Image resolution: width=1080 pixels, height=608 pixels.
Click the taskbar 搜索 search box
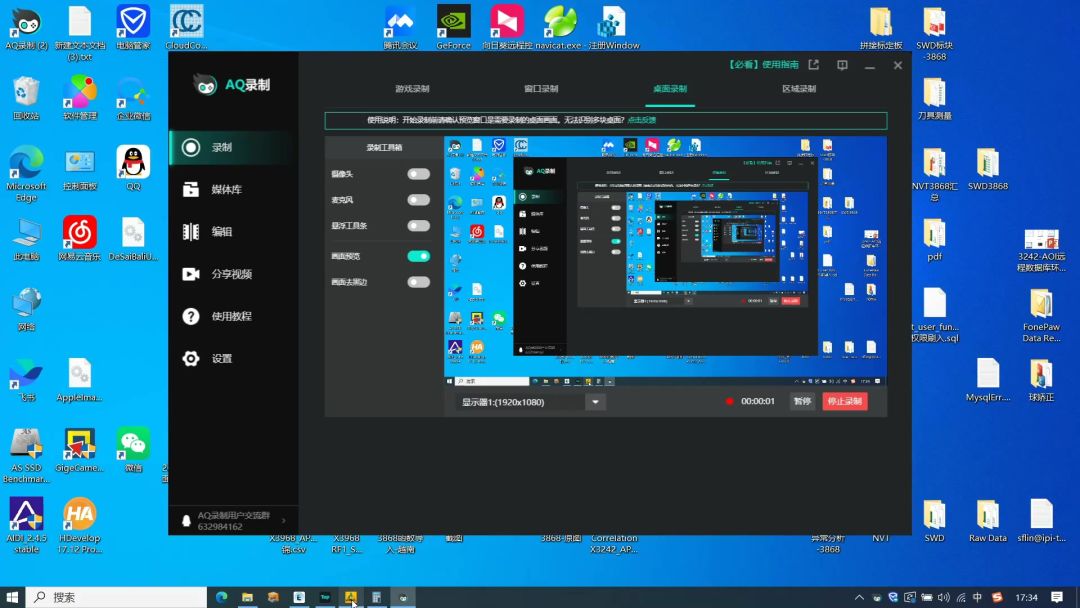(116, 597)
